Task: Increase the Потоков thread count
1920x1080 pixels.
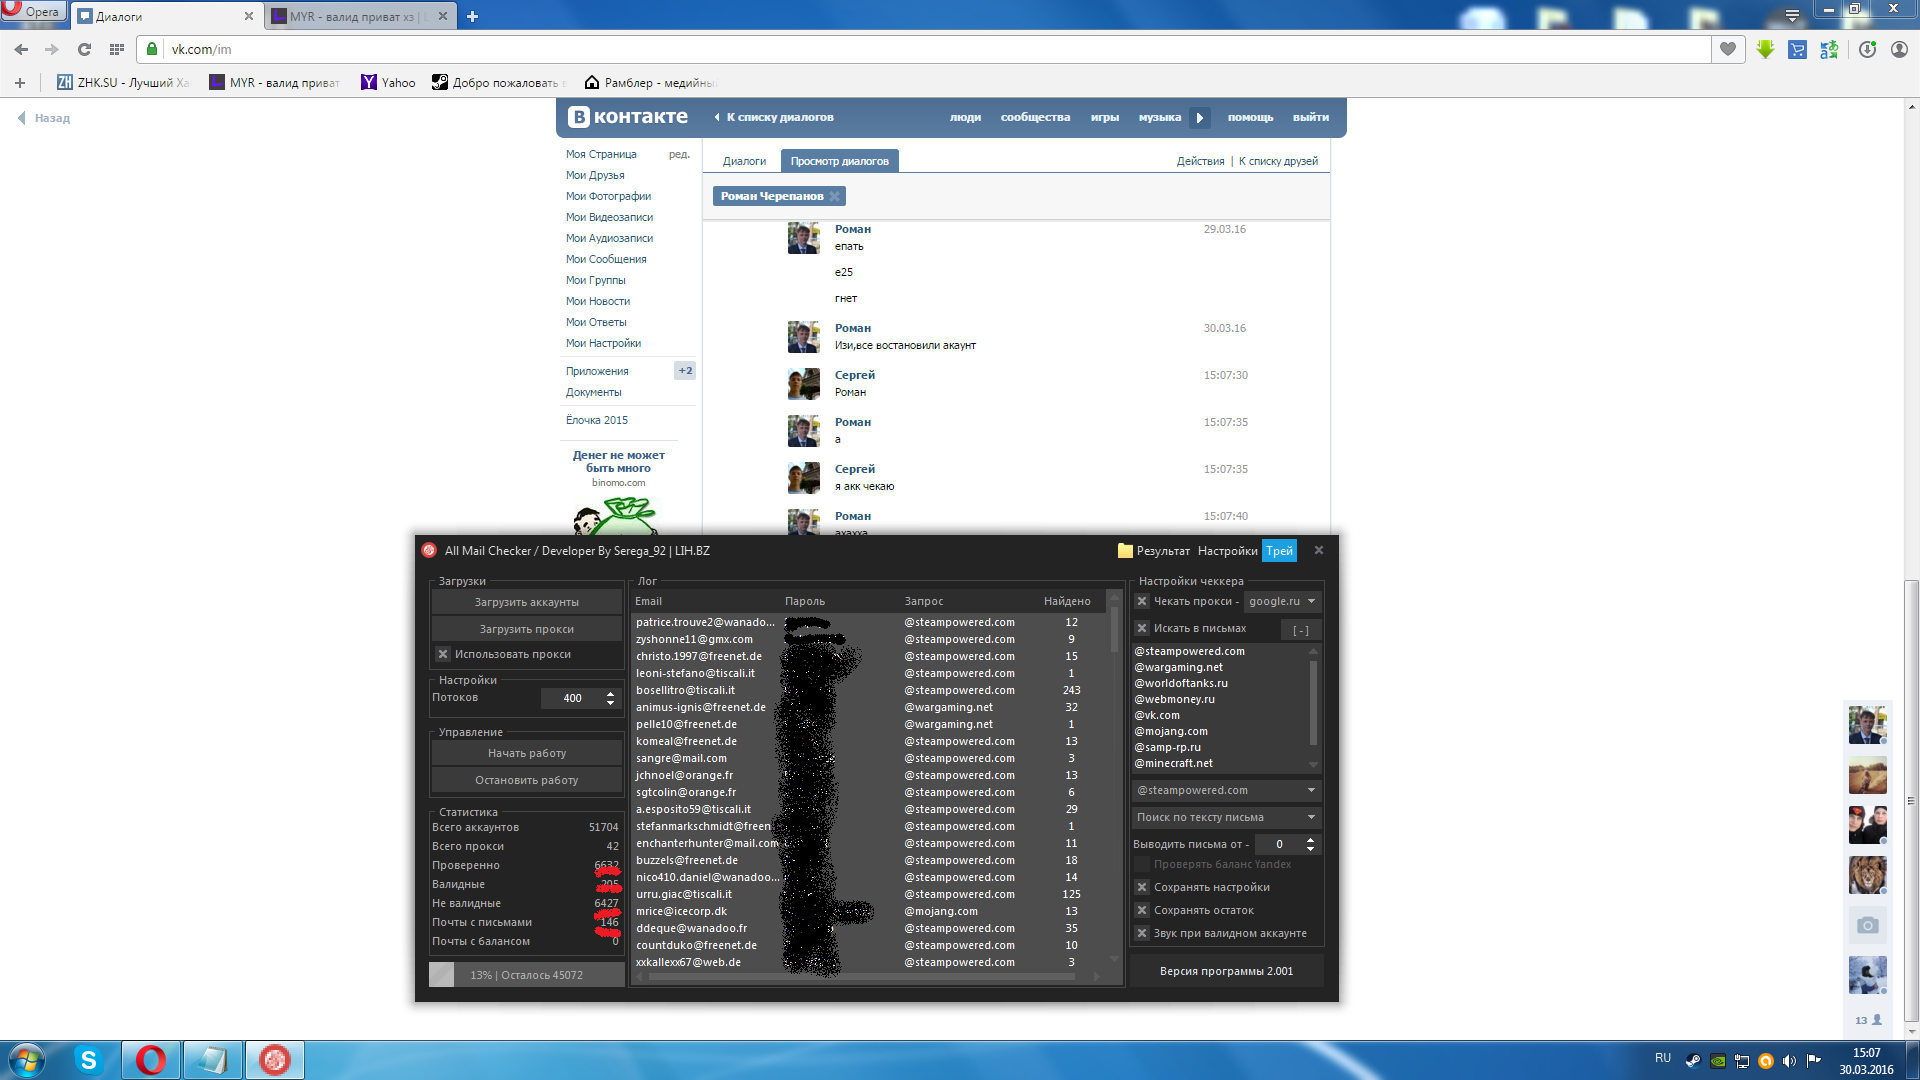Action: (610, 693)
